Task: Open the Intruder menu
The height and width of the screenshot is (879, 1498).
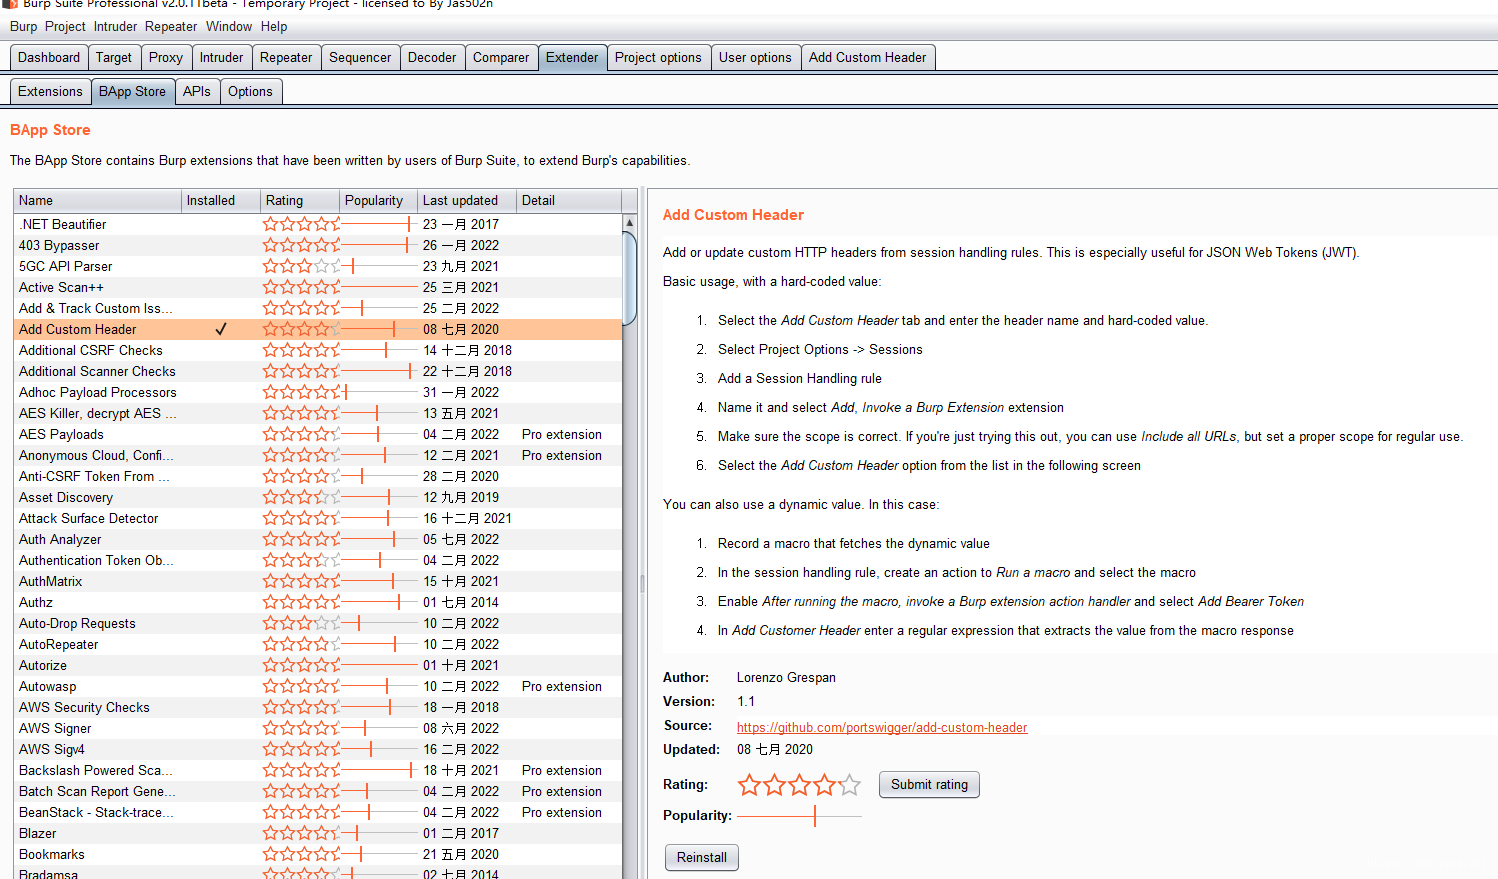Action: pos(116,27)
